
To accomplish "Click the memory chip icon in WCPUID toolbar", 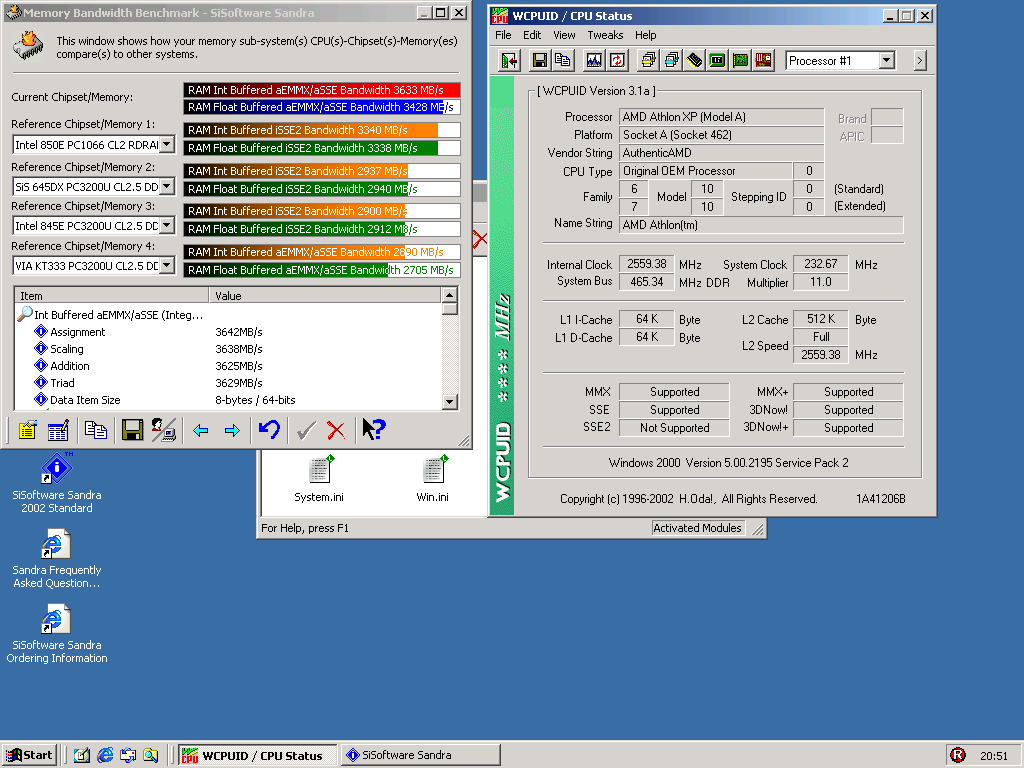I will click(x=694, y=60).
